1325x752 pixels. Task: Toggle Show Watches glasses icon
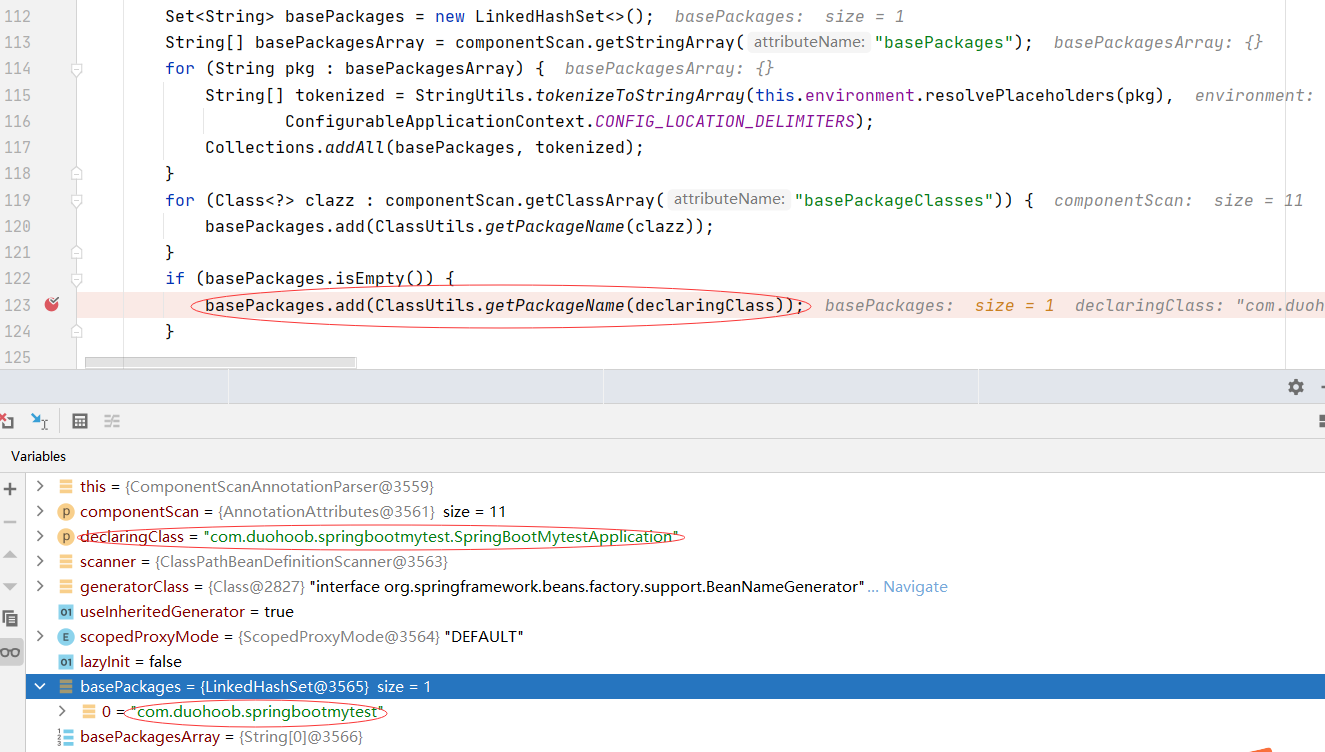coord(10,652)
